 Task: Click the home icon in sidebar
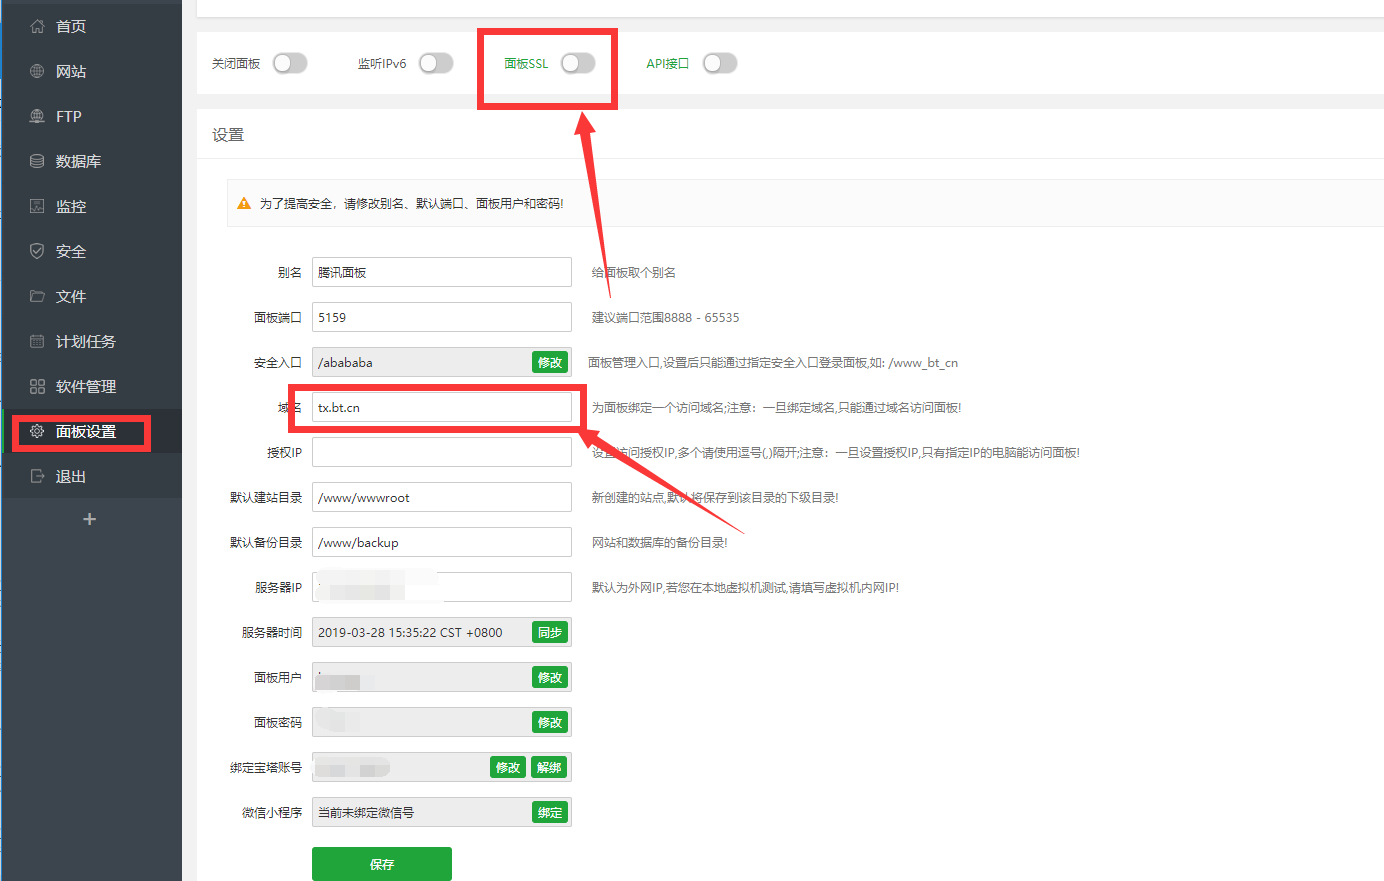[37, 26]
